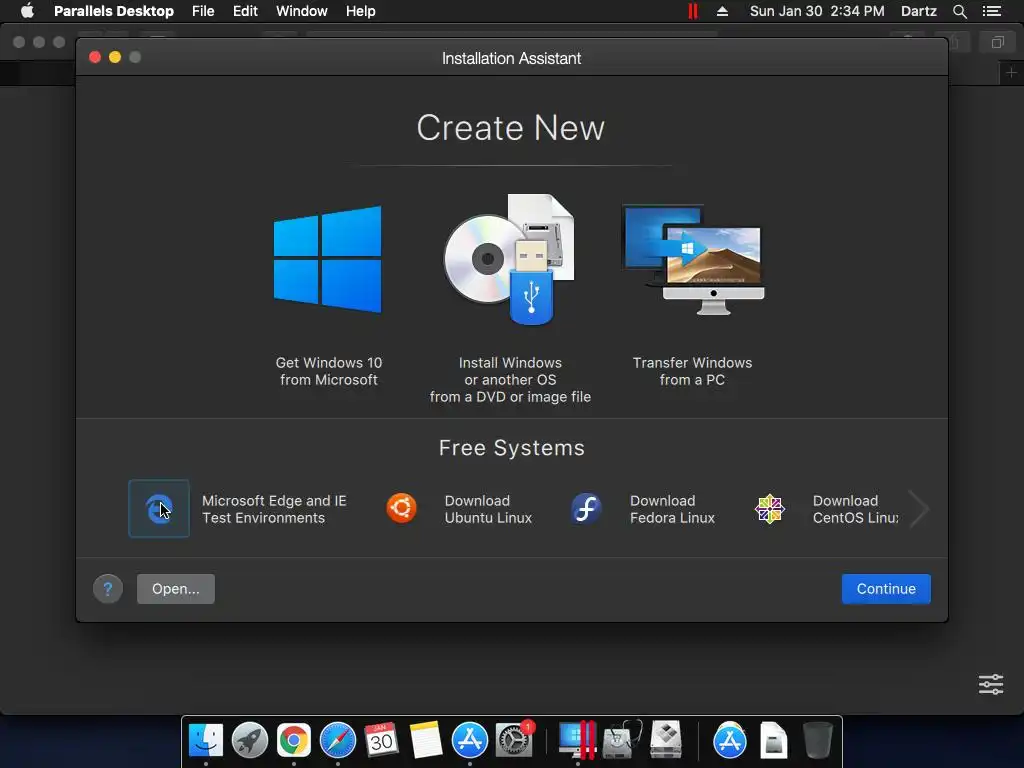This screenshot has width=1024, height=768.
Task: Open Trash in the Dock
Action: 817,740
